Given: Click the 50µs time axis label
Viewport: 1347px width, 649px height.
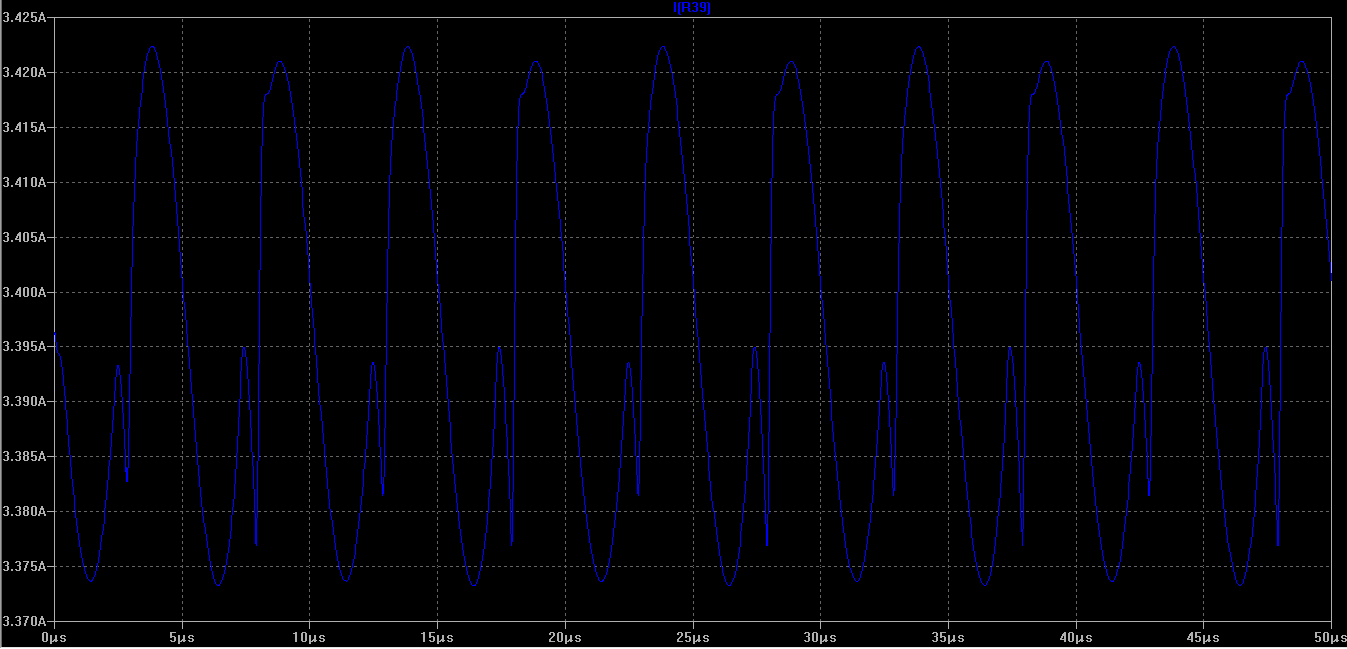Looking at the screenshot, I should (1330, 637).
